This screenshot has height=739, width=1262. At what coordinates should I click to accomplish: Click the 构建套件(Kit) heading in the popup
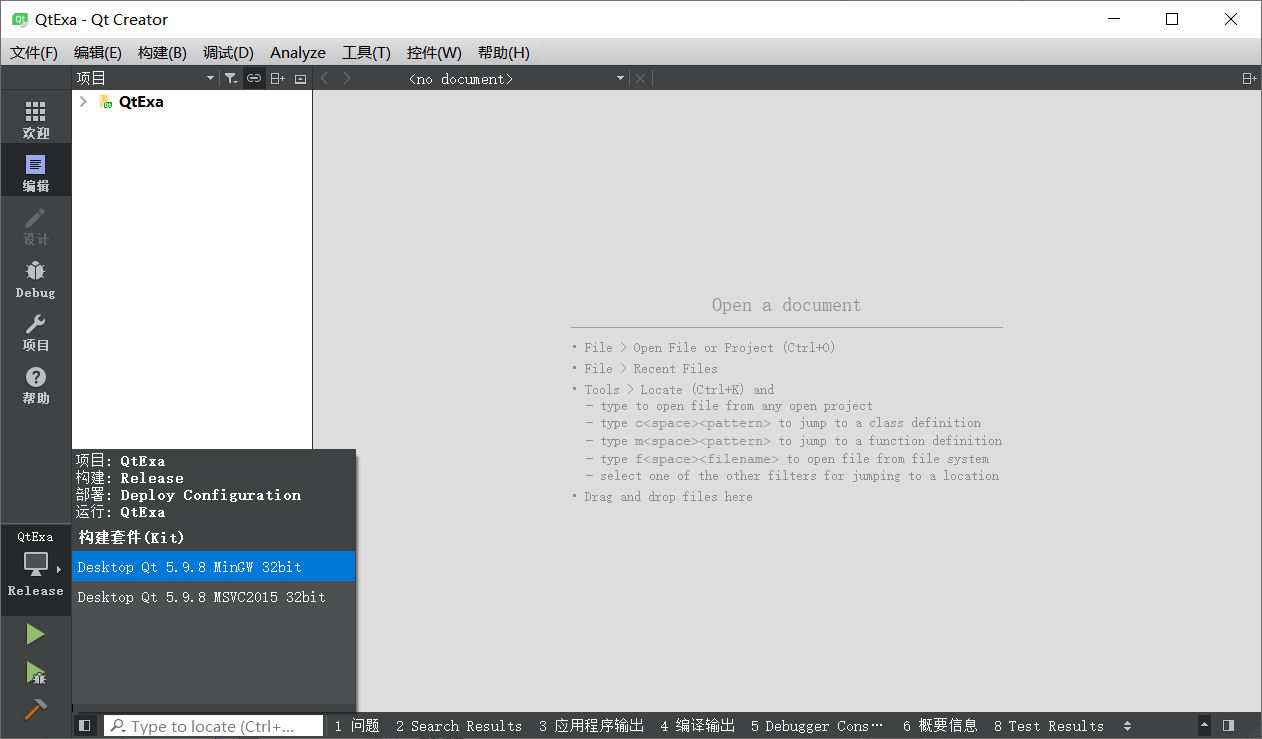coord(132,537)
